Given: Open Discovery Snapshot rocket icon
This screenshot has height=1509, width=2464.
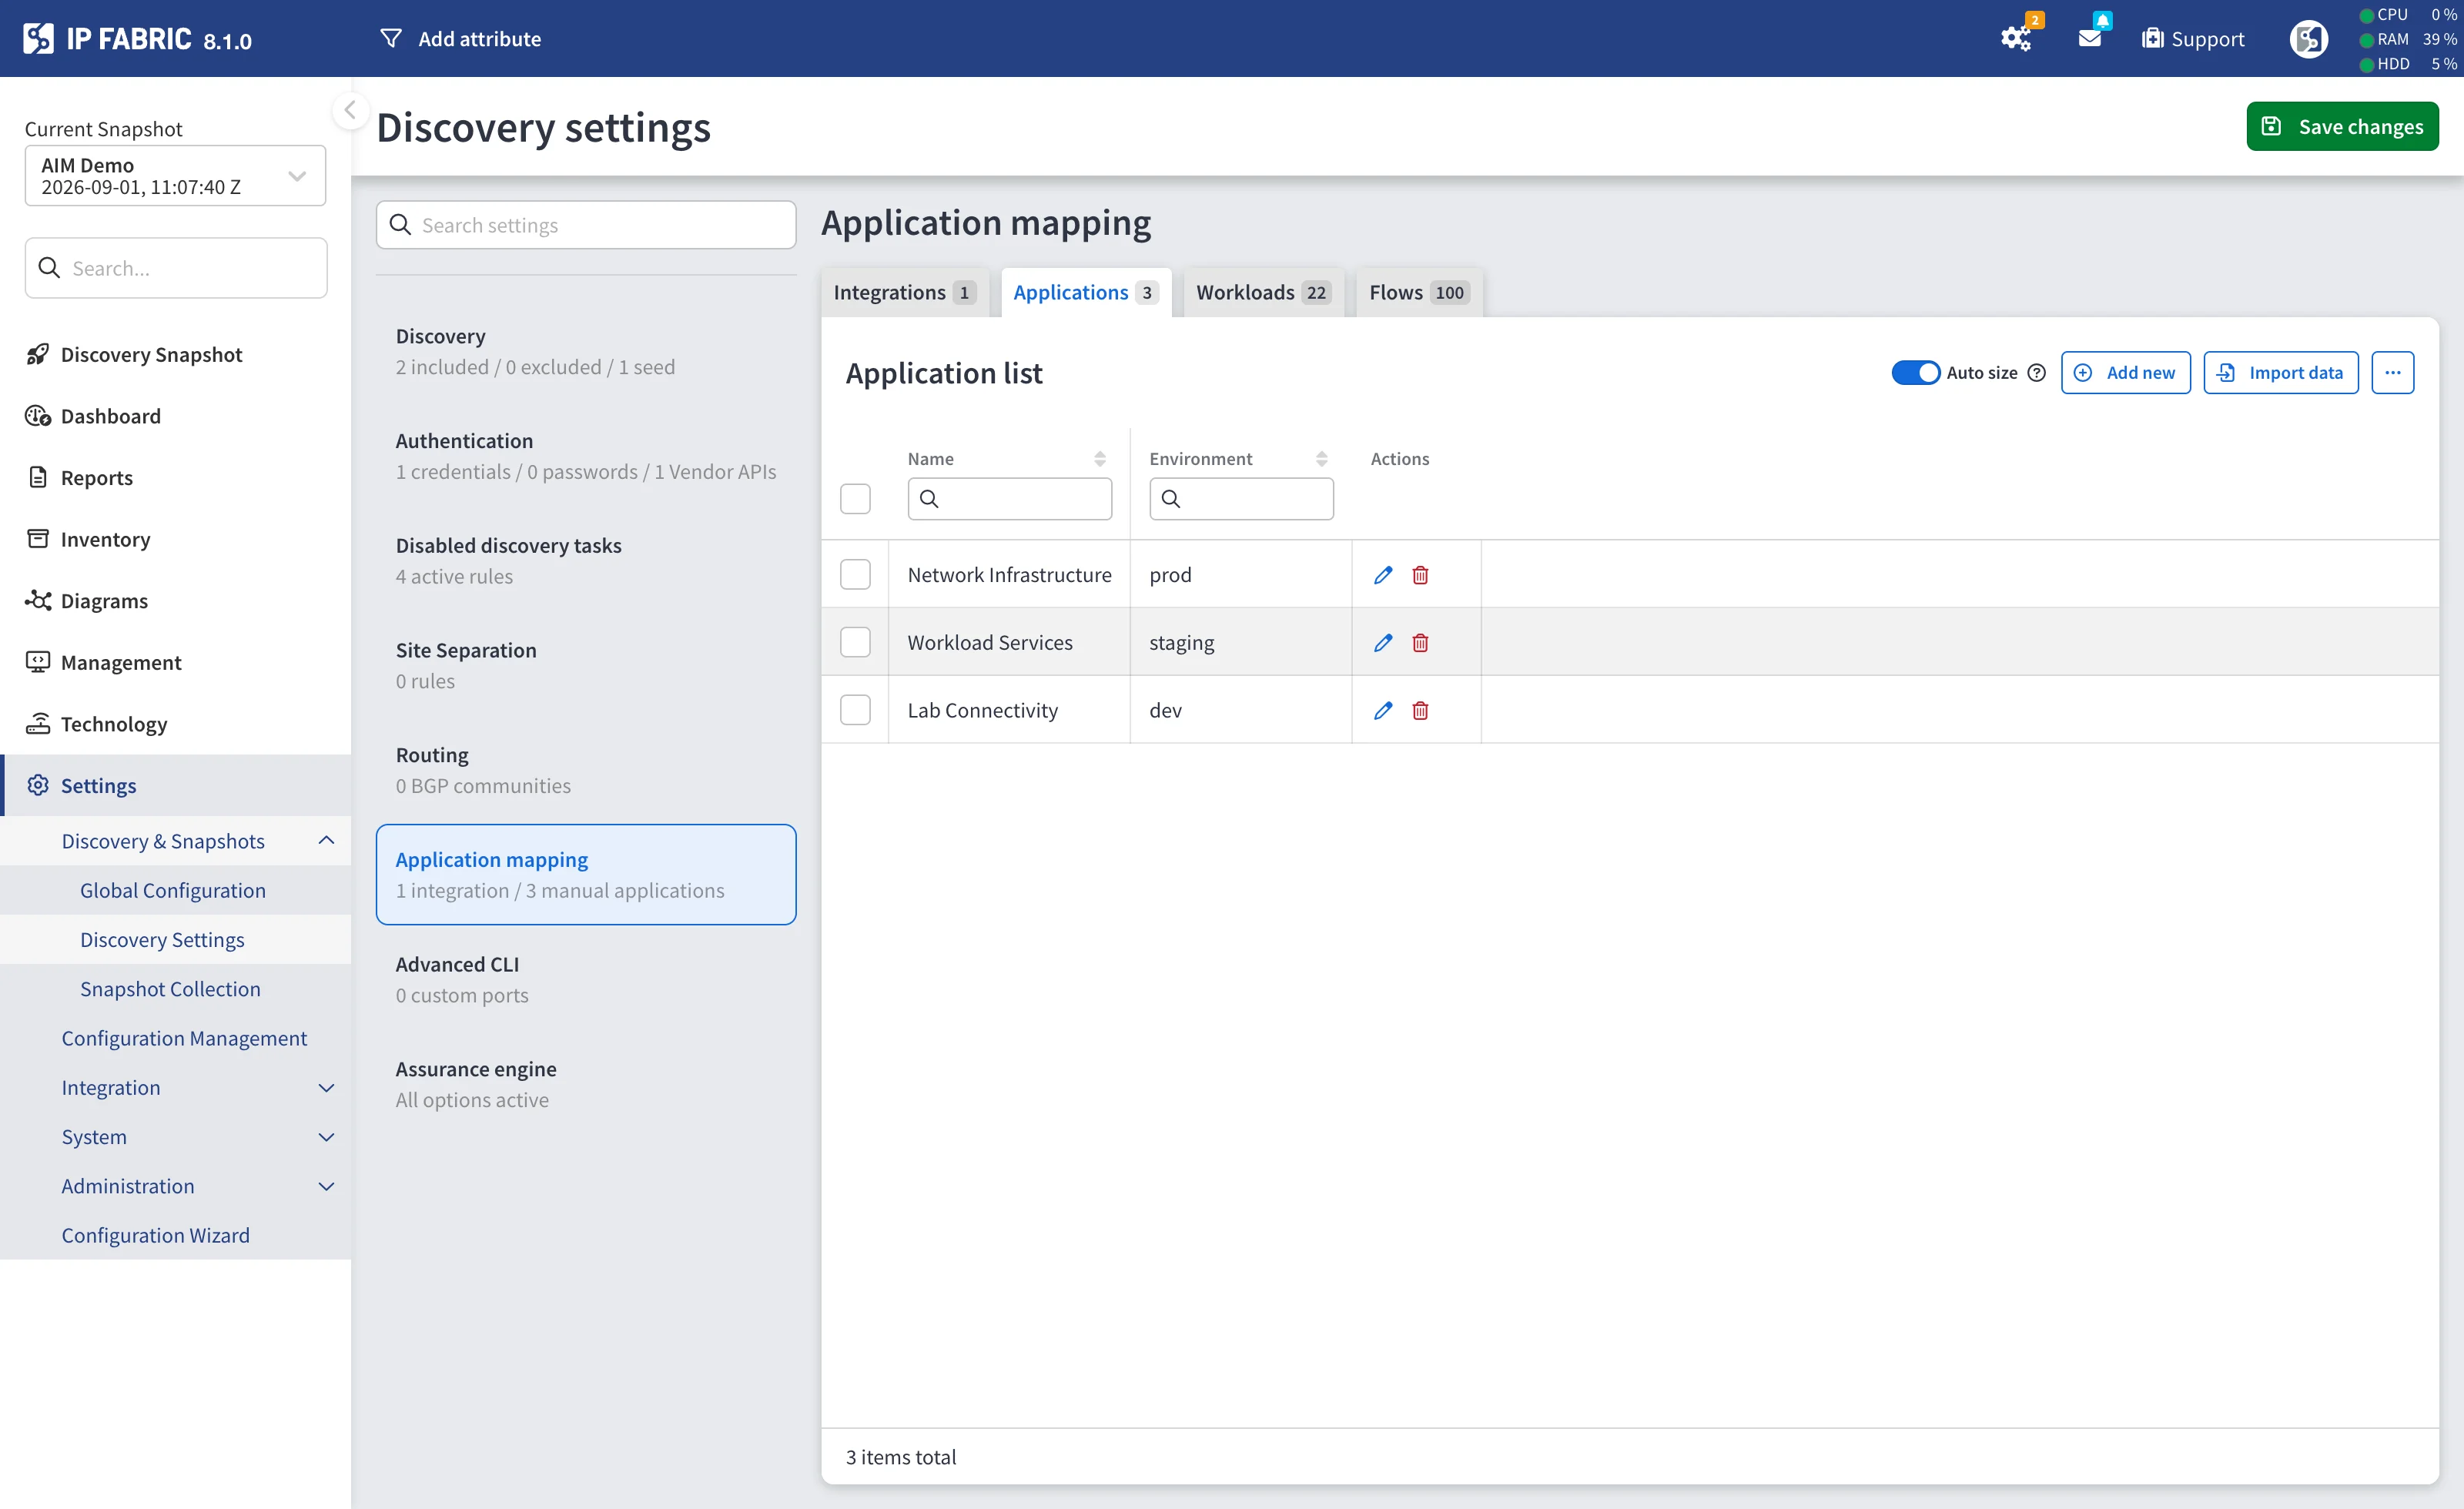Looking at the screenshot, I should click(x=38, y=354).
